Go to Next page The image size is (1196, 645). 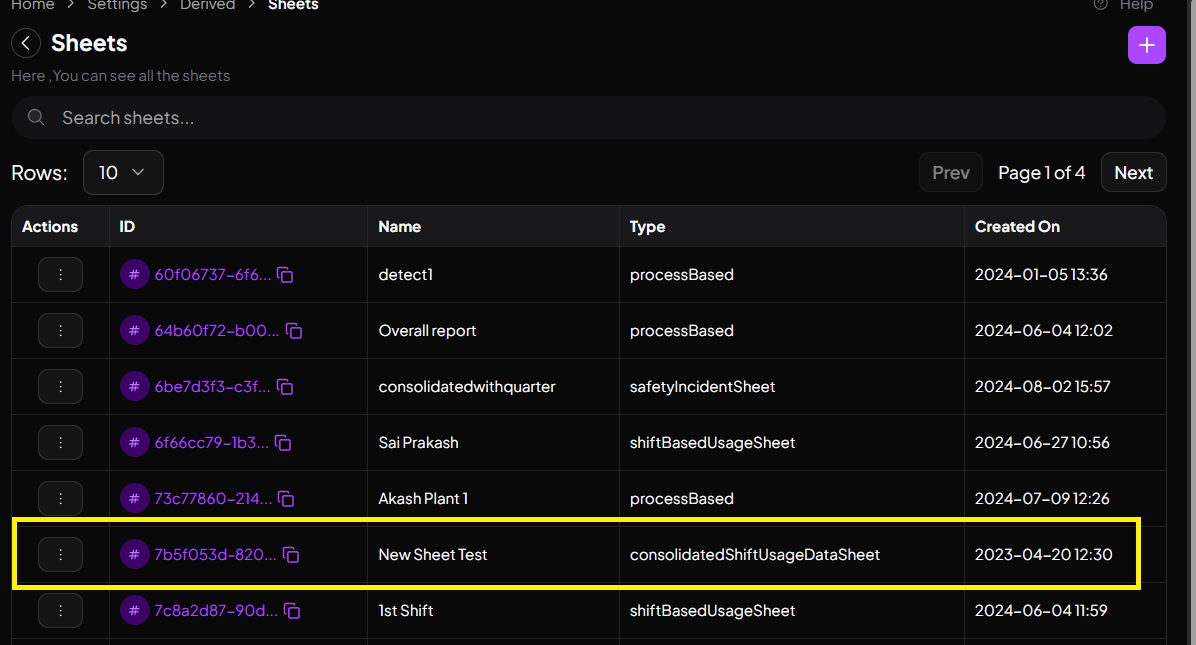click(x=1133, y=173)
